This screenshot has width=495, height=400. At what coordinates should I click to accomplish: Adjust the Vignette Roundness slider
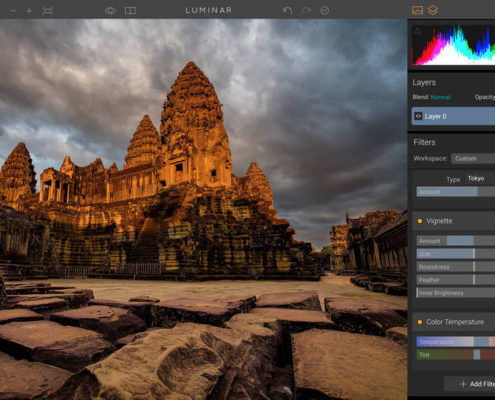pyautogui.click(x=456, y=267)
